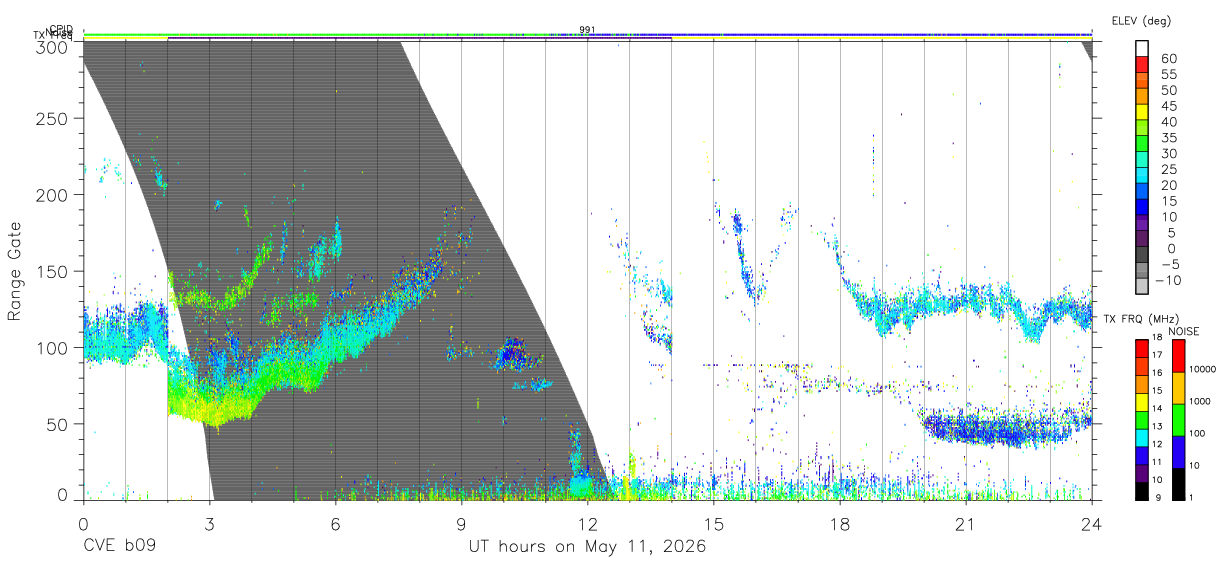Pick the lightest gray block beside ELEV -10

pyautogui.click(x=1142, y=286)
